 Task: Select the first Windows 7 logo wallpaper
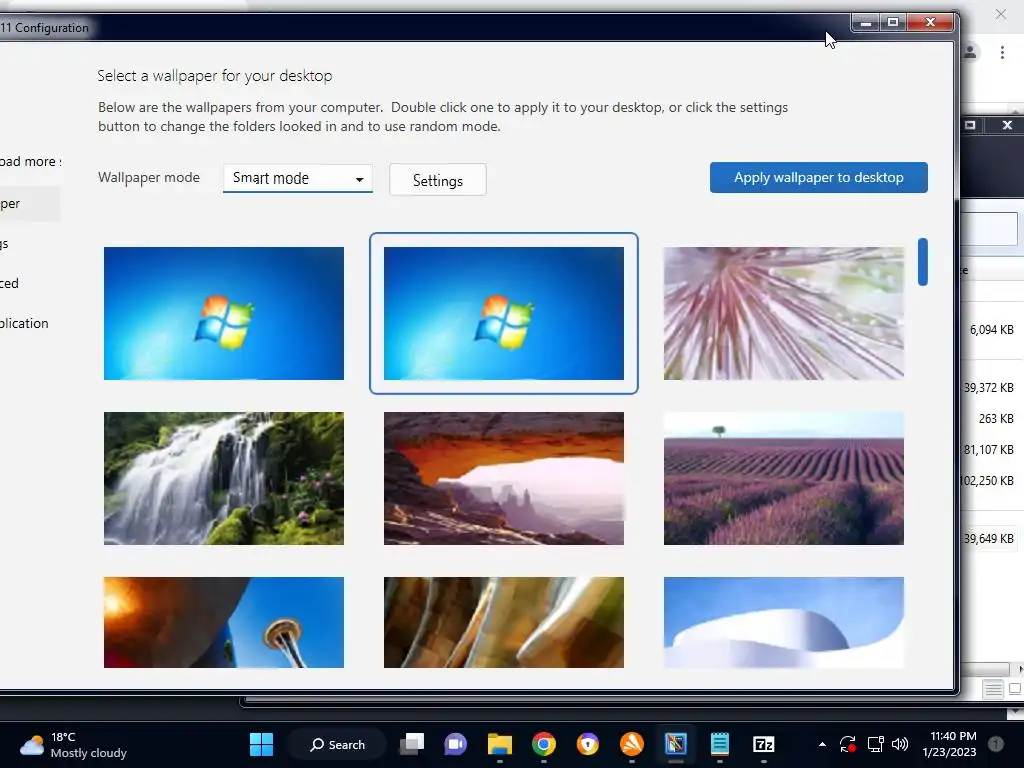223,313
